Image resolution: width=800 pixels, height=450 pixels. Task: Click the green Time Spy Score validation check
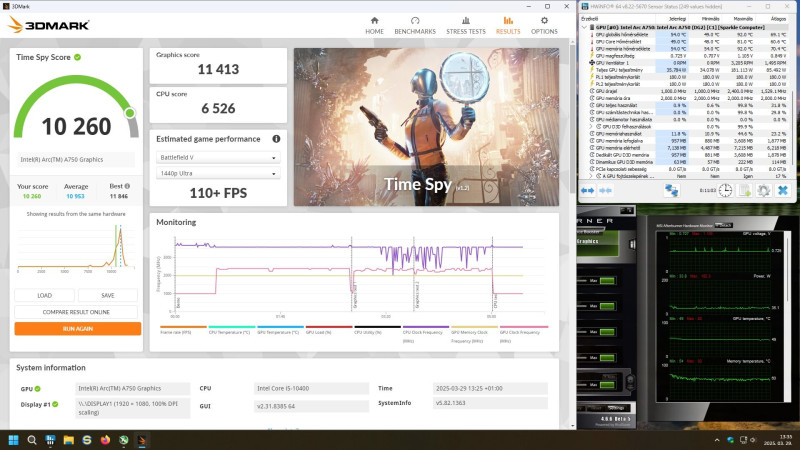coord(78,57)
